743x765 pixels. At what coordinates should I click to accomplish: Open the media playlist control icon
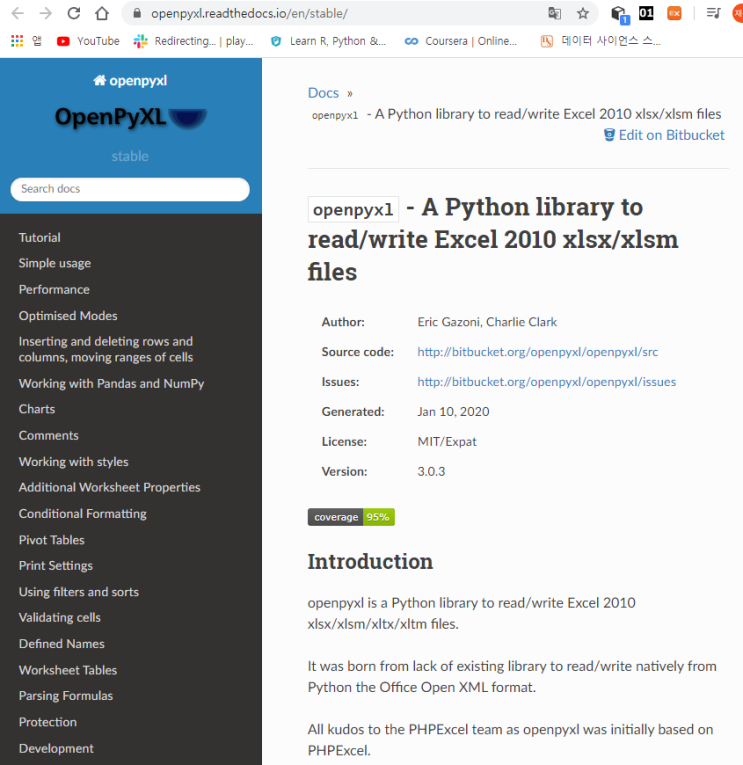[714, 13]
